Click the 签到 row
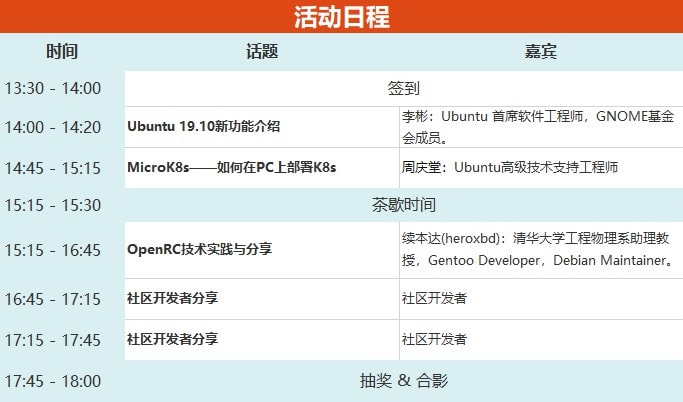The width and height of the screenshot is (683, 402). pyautogui.click(x=404, y=88)
